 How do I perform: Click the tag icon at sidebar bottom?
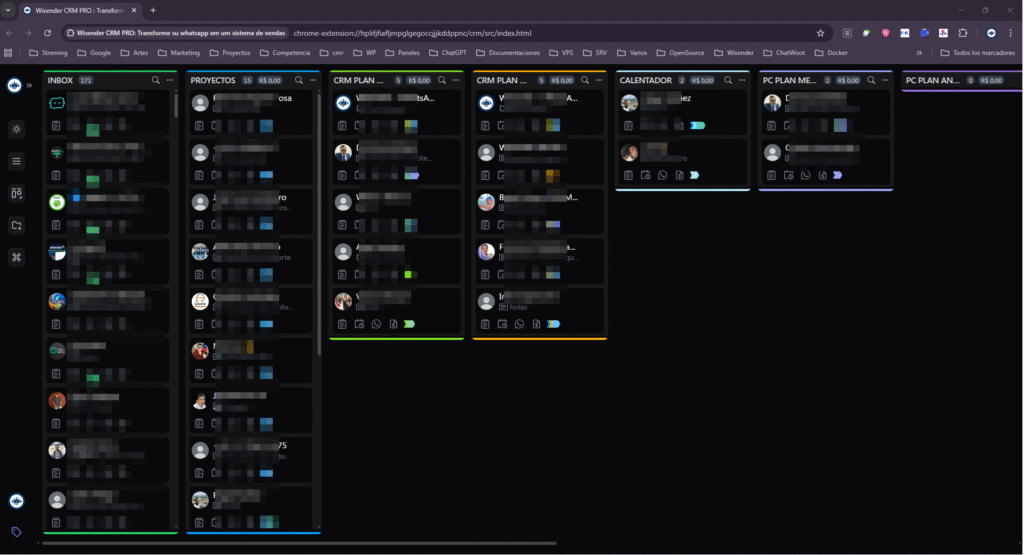[x=16, y=532]
